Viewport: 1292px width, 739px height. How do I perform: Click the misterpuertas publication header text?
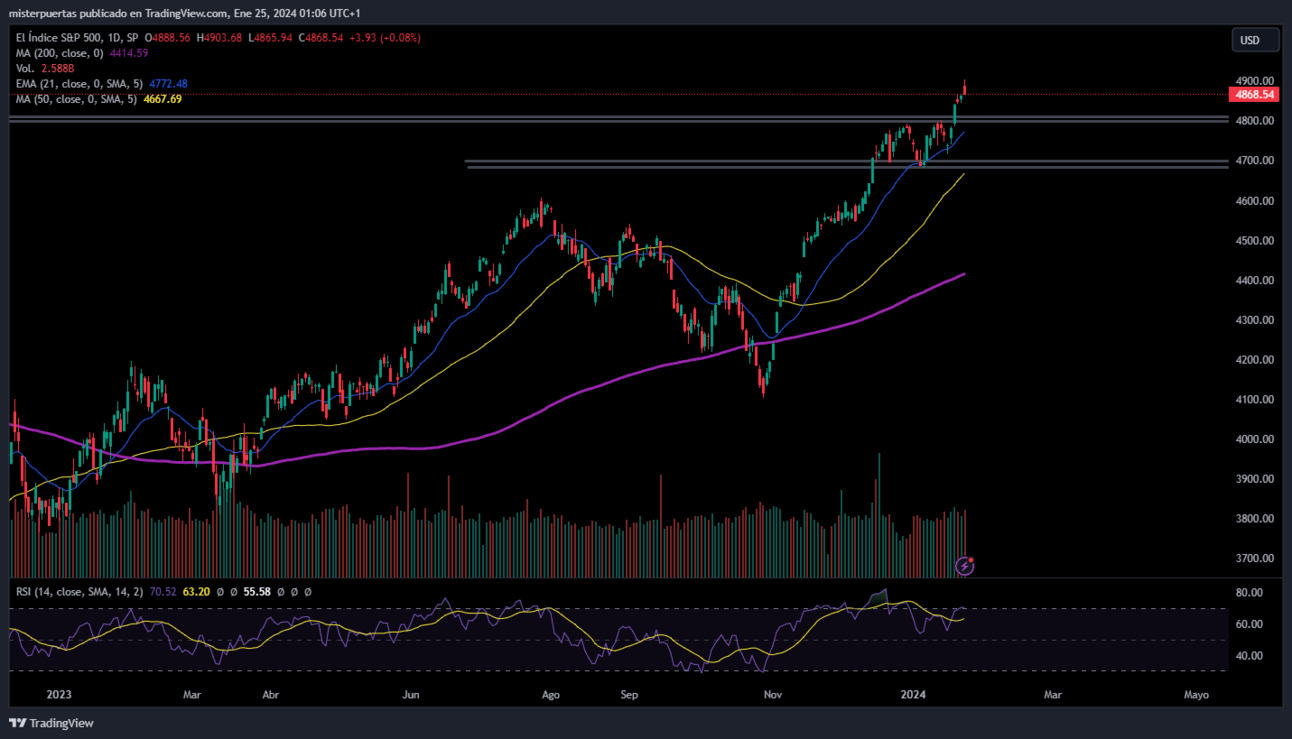coord(184,13)
